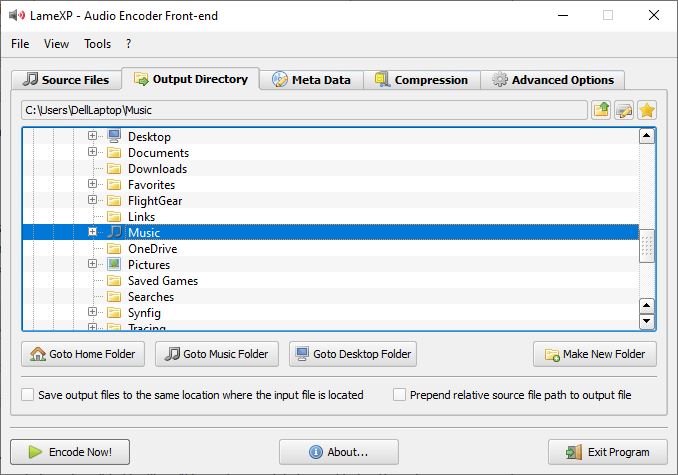
Task: Select the Saved Games folder row
Action: 331,280
